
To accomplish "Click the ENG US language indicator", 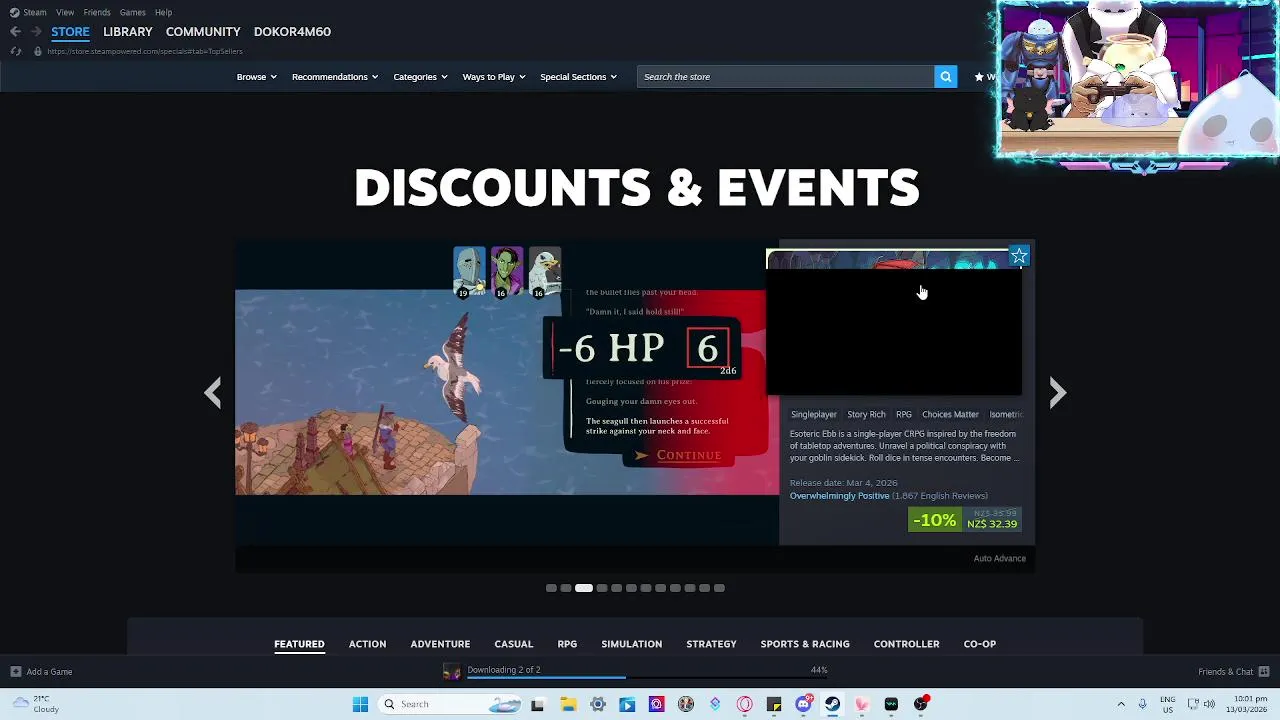I will [1168, 704].
